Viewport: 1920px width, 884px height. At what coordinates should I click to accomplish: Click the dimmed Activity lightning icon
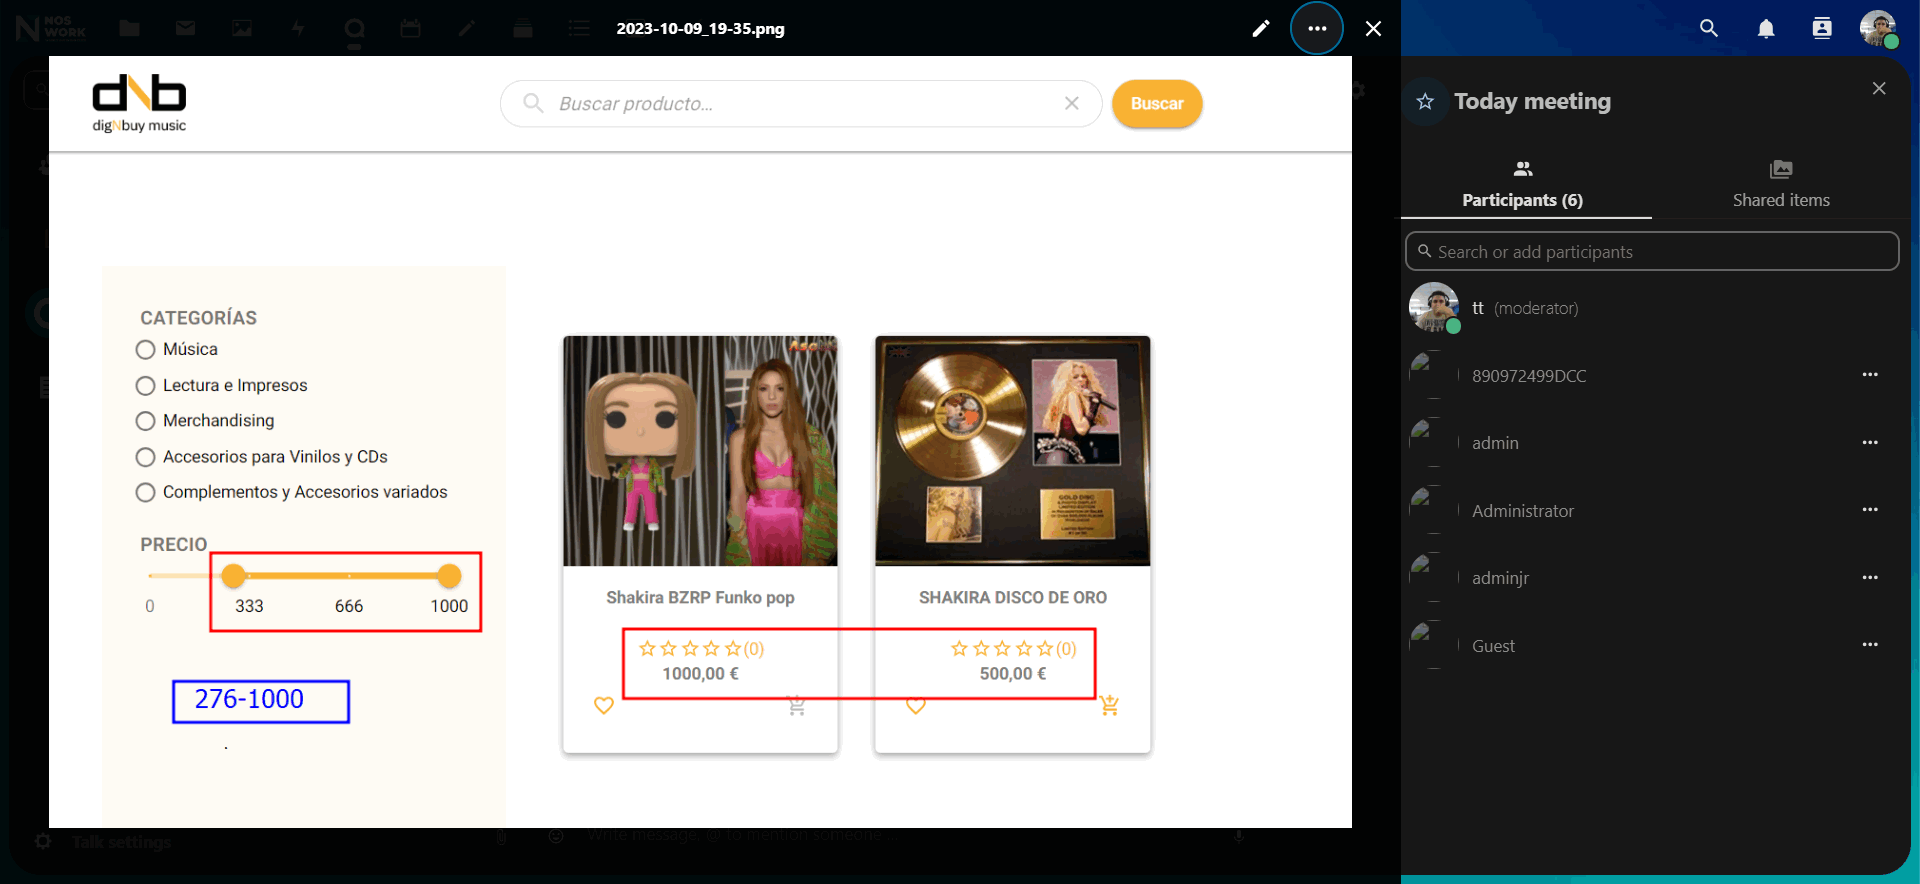click(298, 28)
